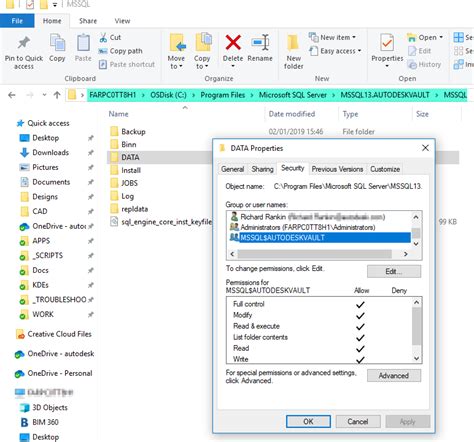Click the Edit... permissions button
Viewport: 474px width, 442px height.
tap(394, 271)
